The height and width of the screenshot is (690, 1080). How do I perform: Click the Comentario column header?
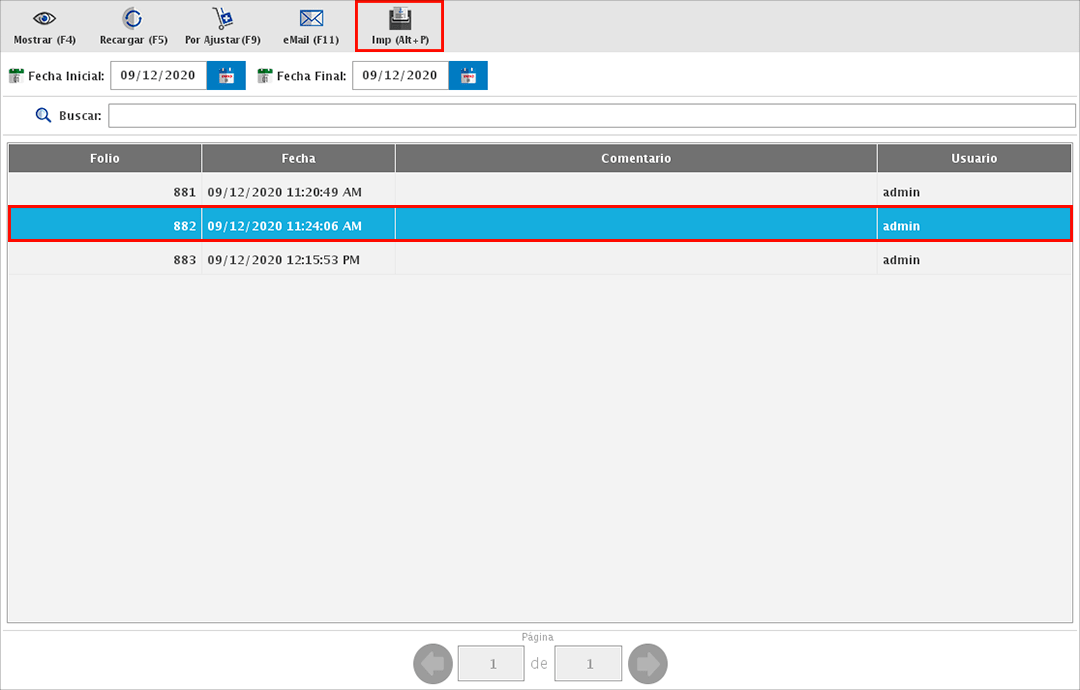(x=636, y=158)
